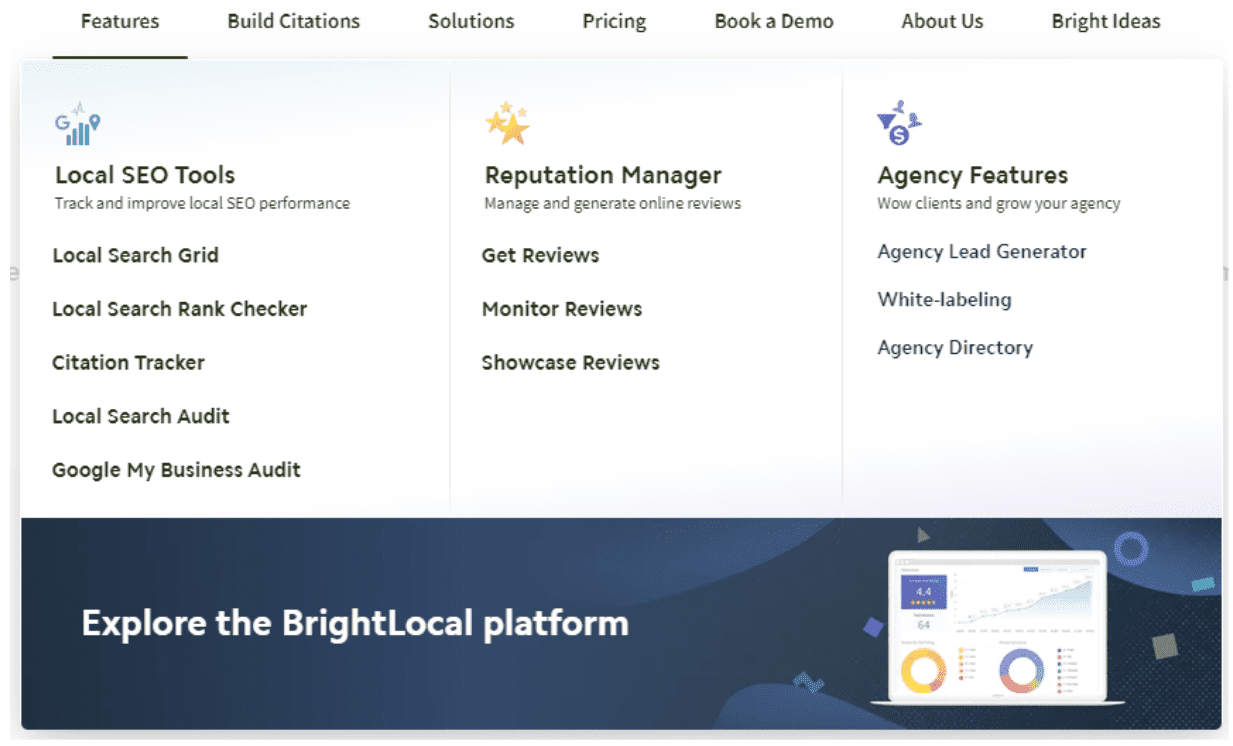Click 'Wow clients and grow your agency' text

click(999, 204)
